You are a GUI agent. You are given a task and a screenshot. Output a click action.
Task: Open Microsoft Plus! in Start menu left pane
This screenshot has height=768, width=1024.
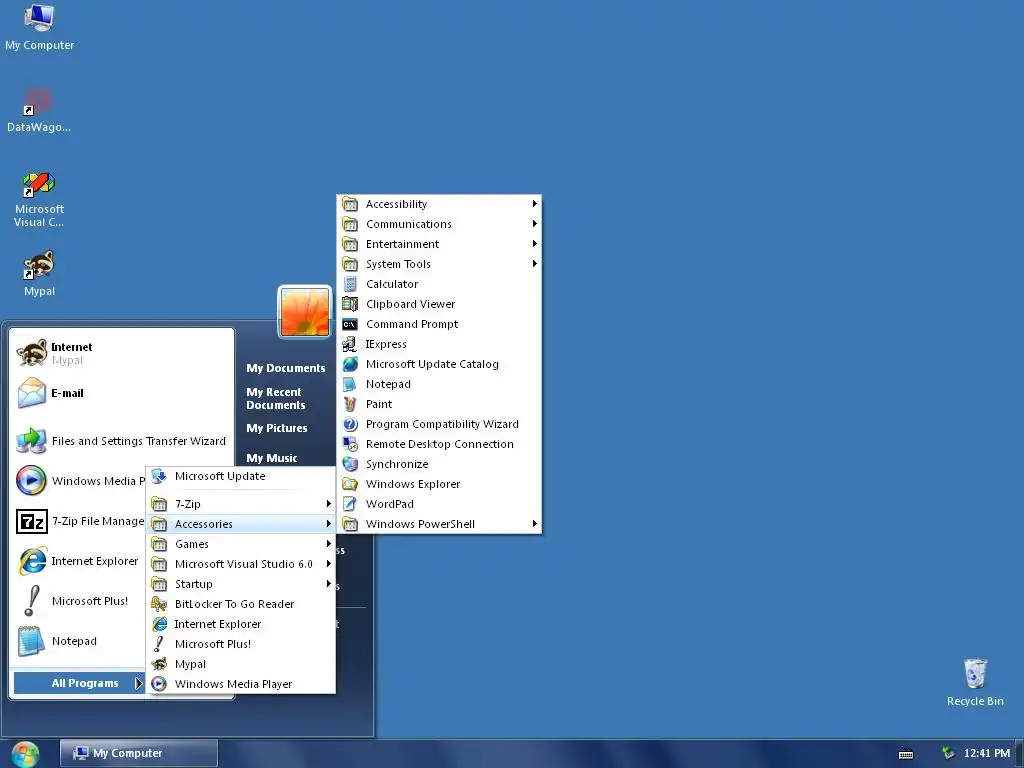[x=80, y=601]
